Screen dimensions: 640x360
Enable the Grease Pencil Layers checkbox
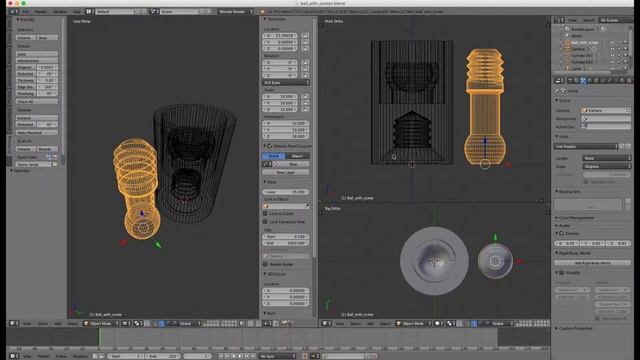pos(269,146)
